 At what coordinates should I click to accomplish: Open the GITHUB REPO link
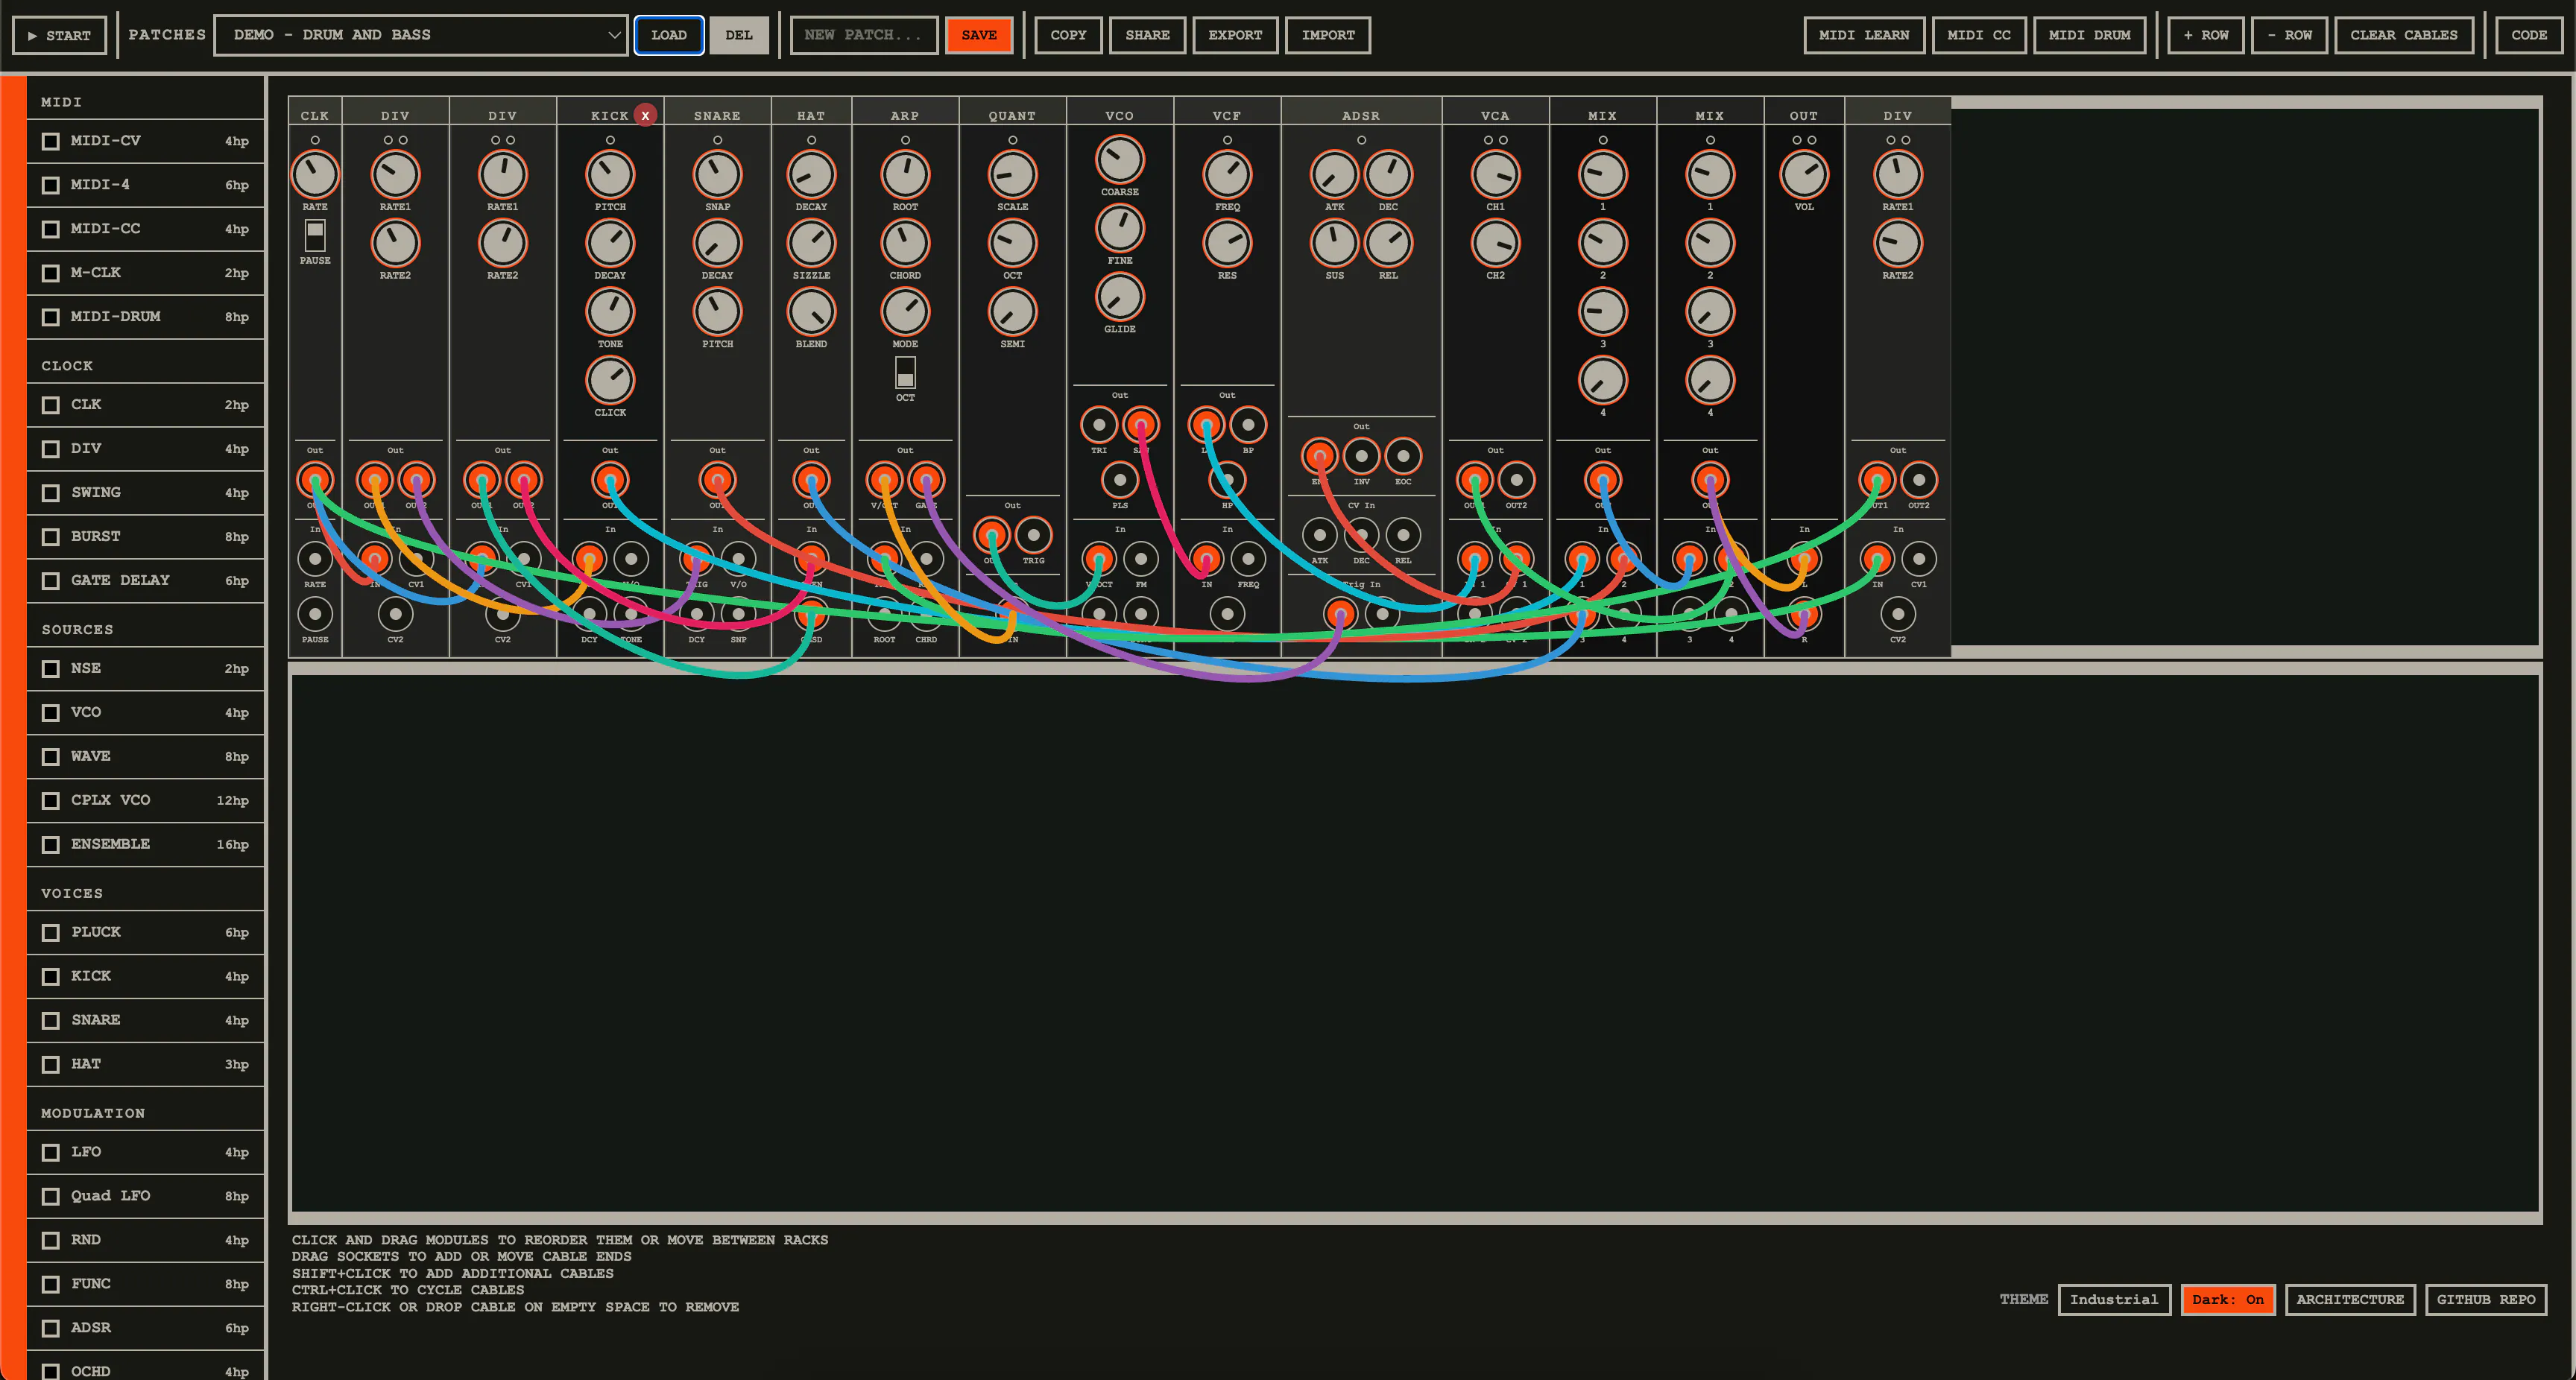tap(2486, 1299)
